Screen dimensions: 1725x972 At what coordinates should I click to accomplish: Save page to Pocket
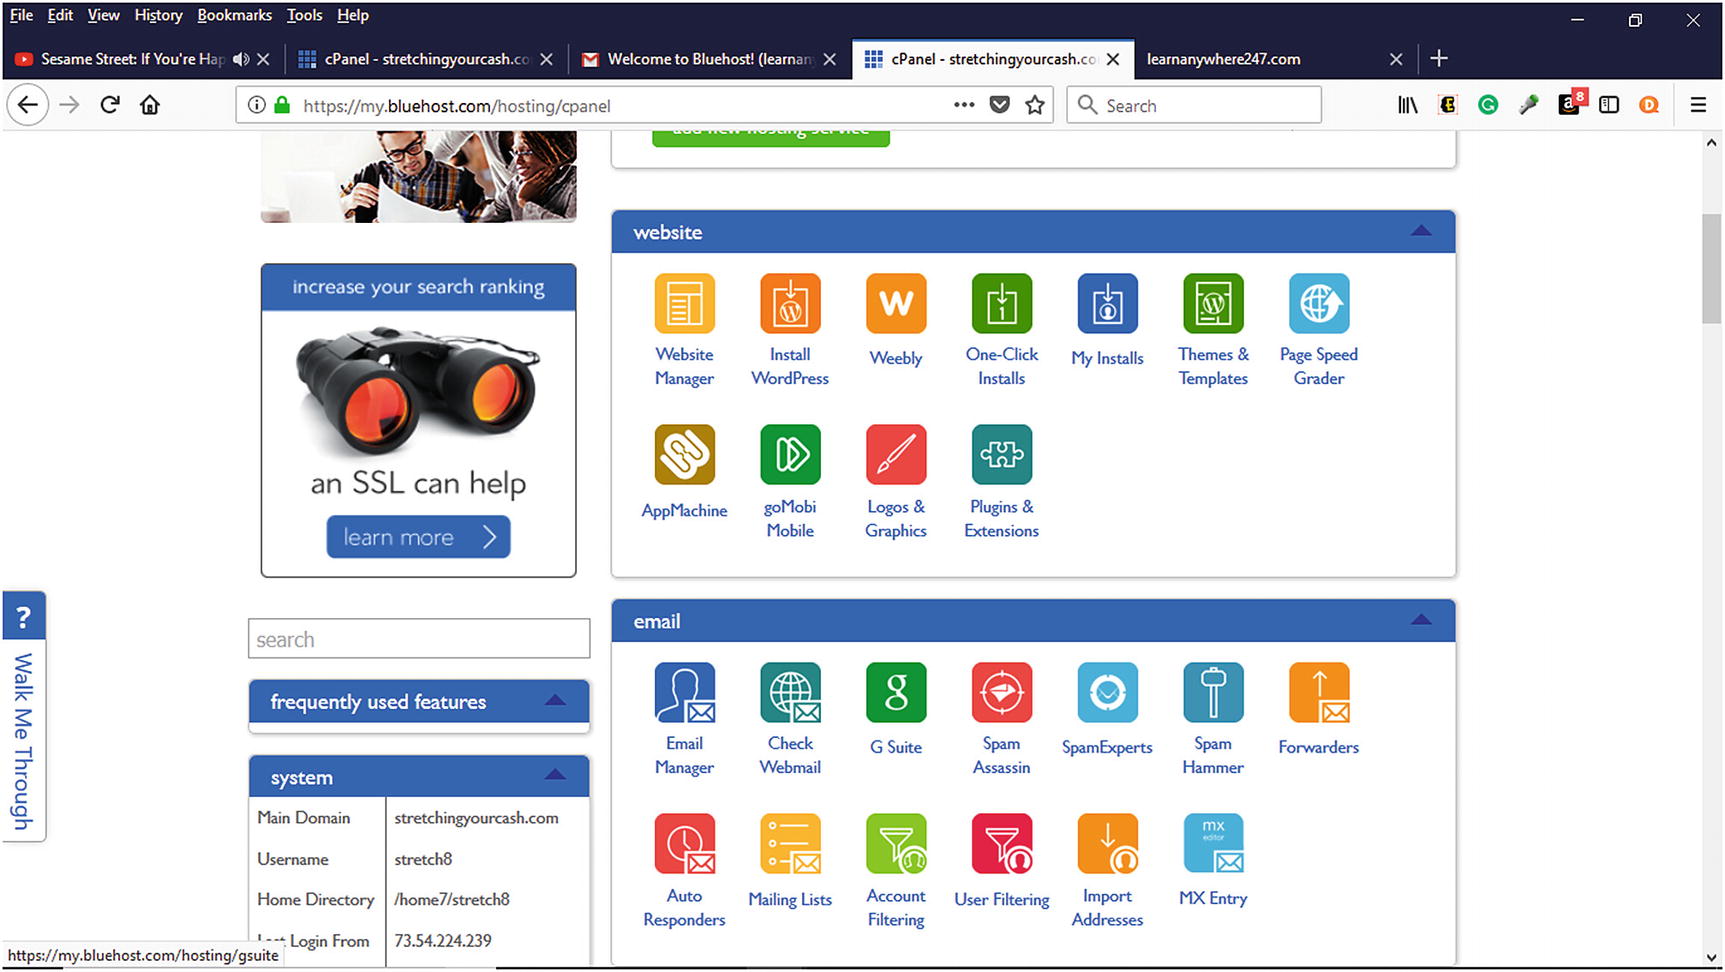pos(999,105)
